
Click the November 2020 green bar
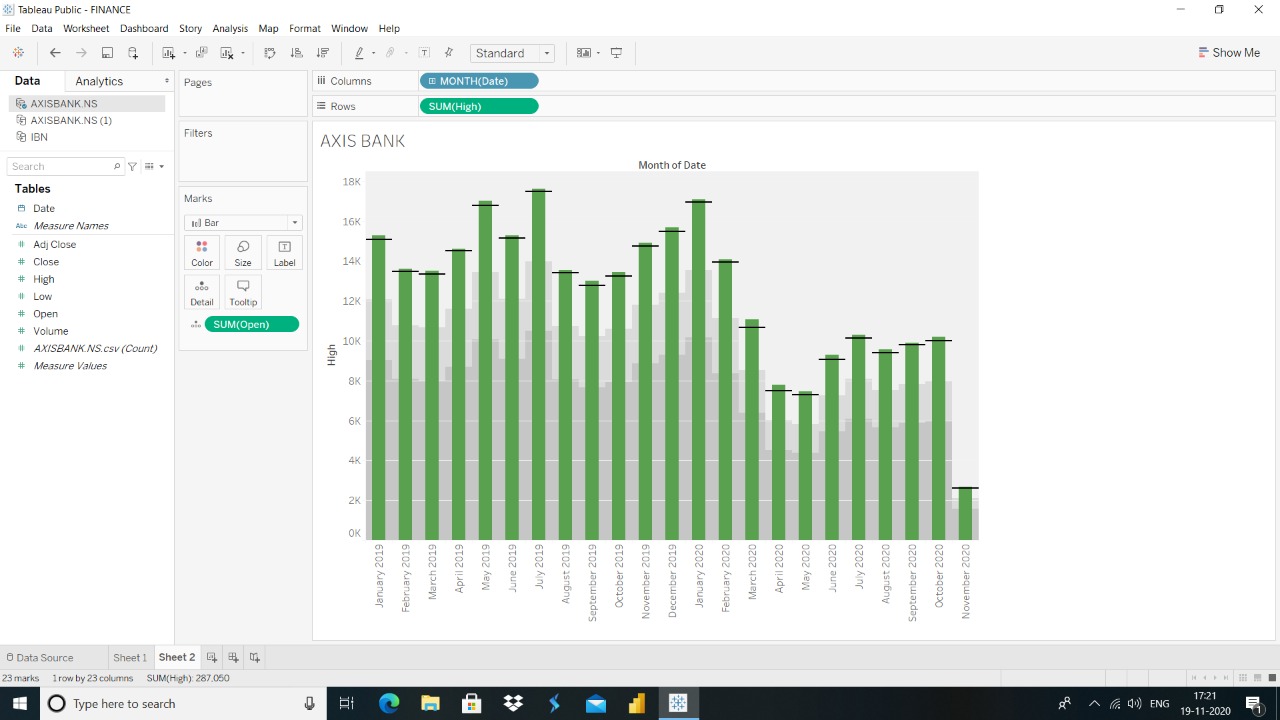pyautogui.click(x=965, y=514)
